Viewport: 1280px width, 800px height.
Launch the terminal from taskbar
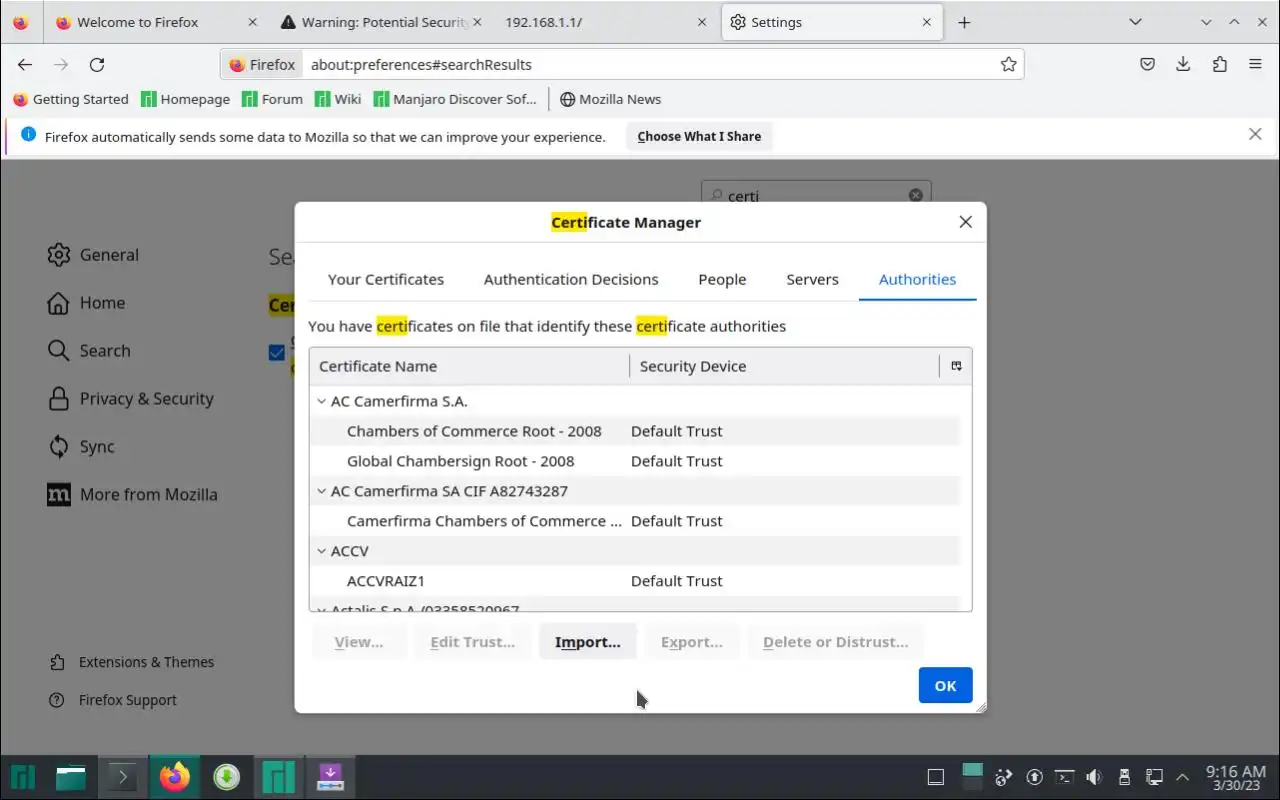point(122,776)
